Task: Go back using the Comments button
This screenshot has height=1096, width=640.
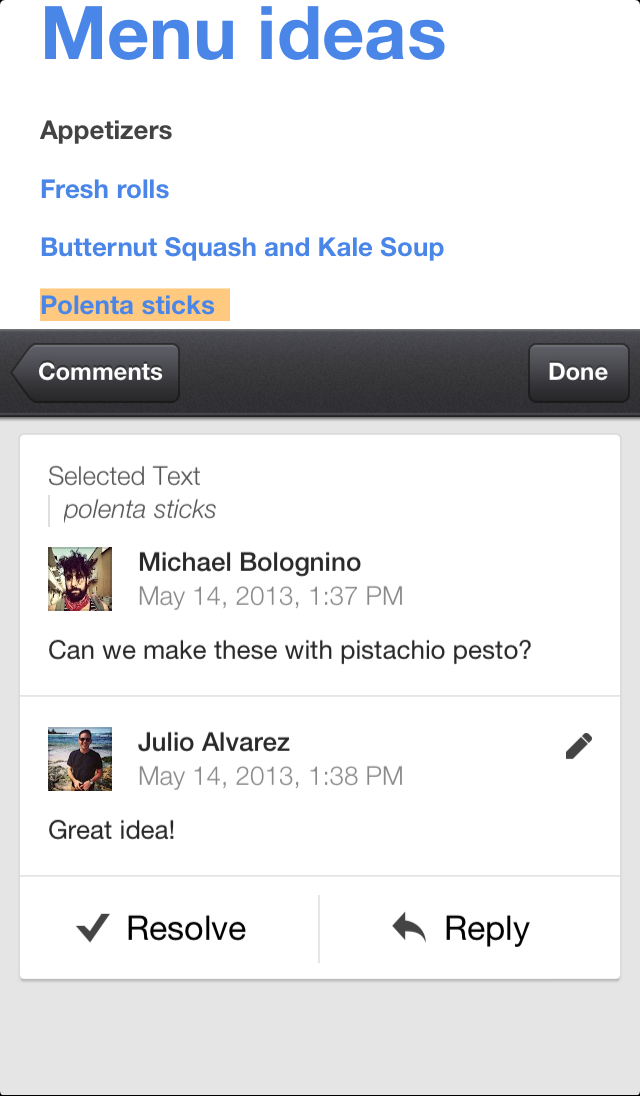Action: 100,372
